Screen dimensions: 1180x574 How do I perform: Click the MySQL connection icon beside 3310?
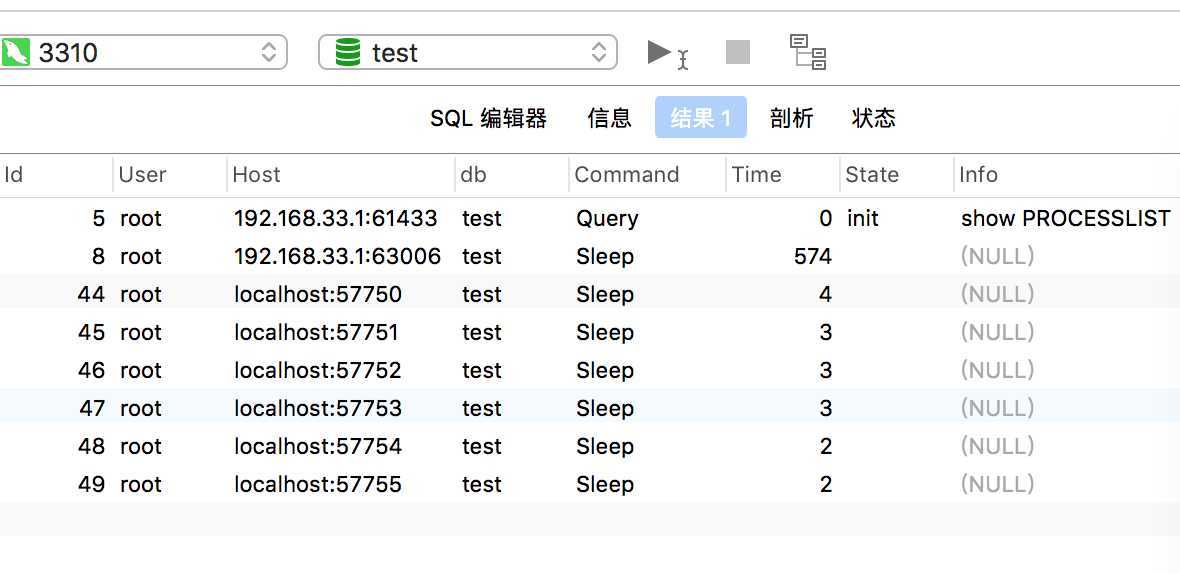click(x=16, y=53)
